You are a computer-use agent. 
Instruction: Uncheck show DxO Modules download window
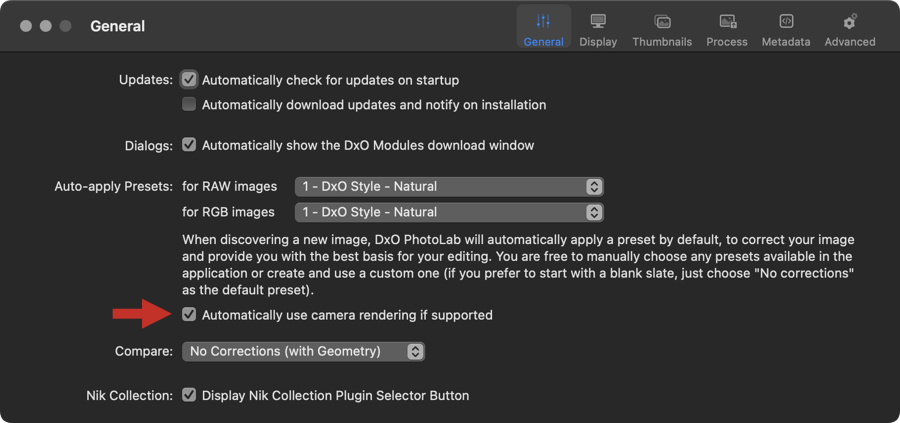pyautogui.click(x=189, y=145)
